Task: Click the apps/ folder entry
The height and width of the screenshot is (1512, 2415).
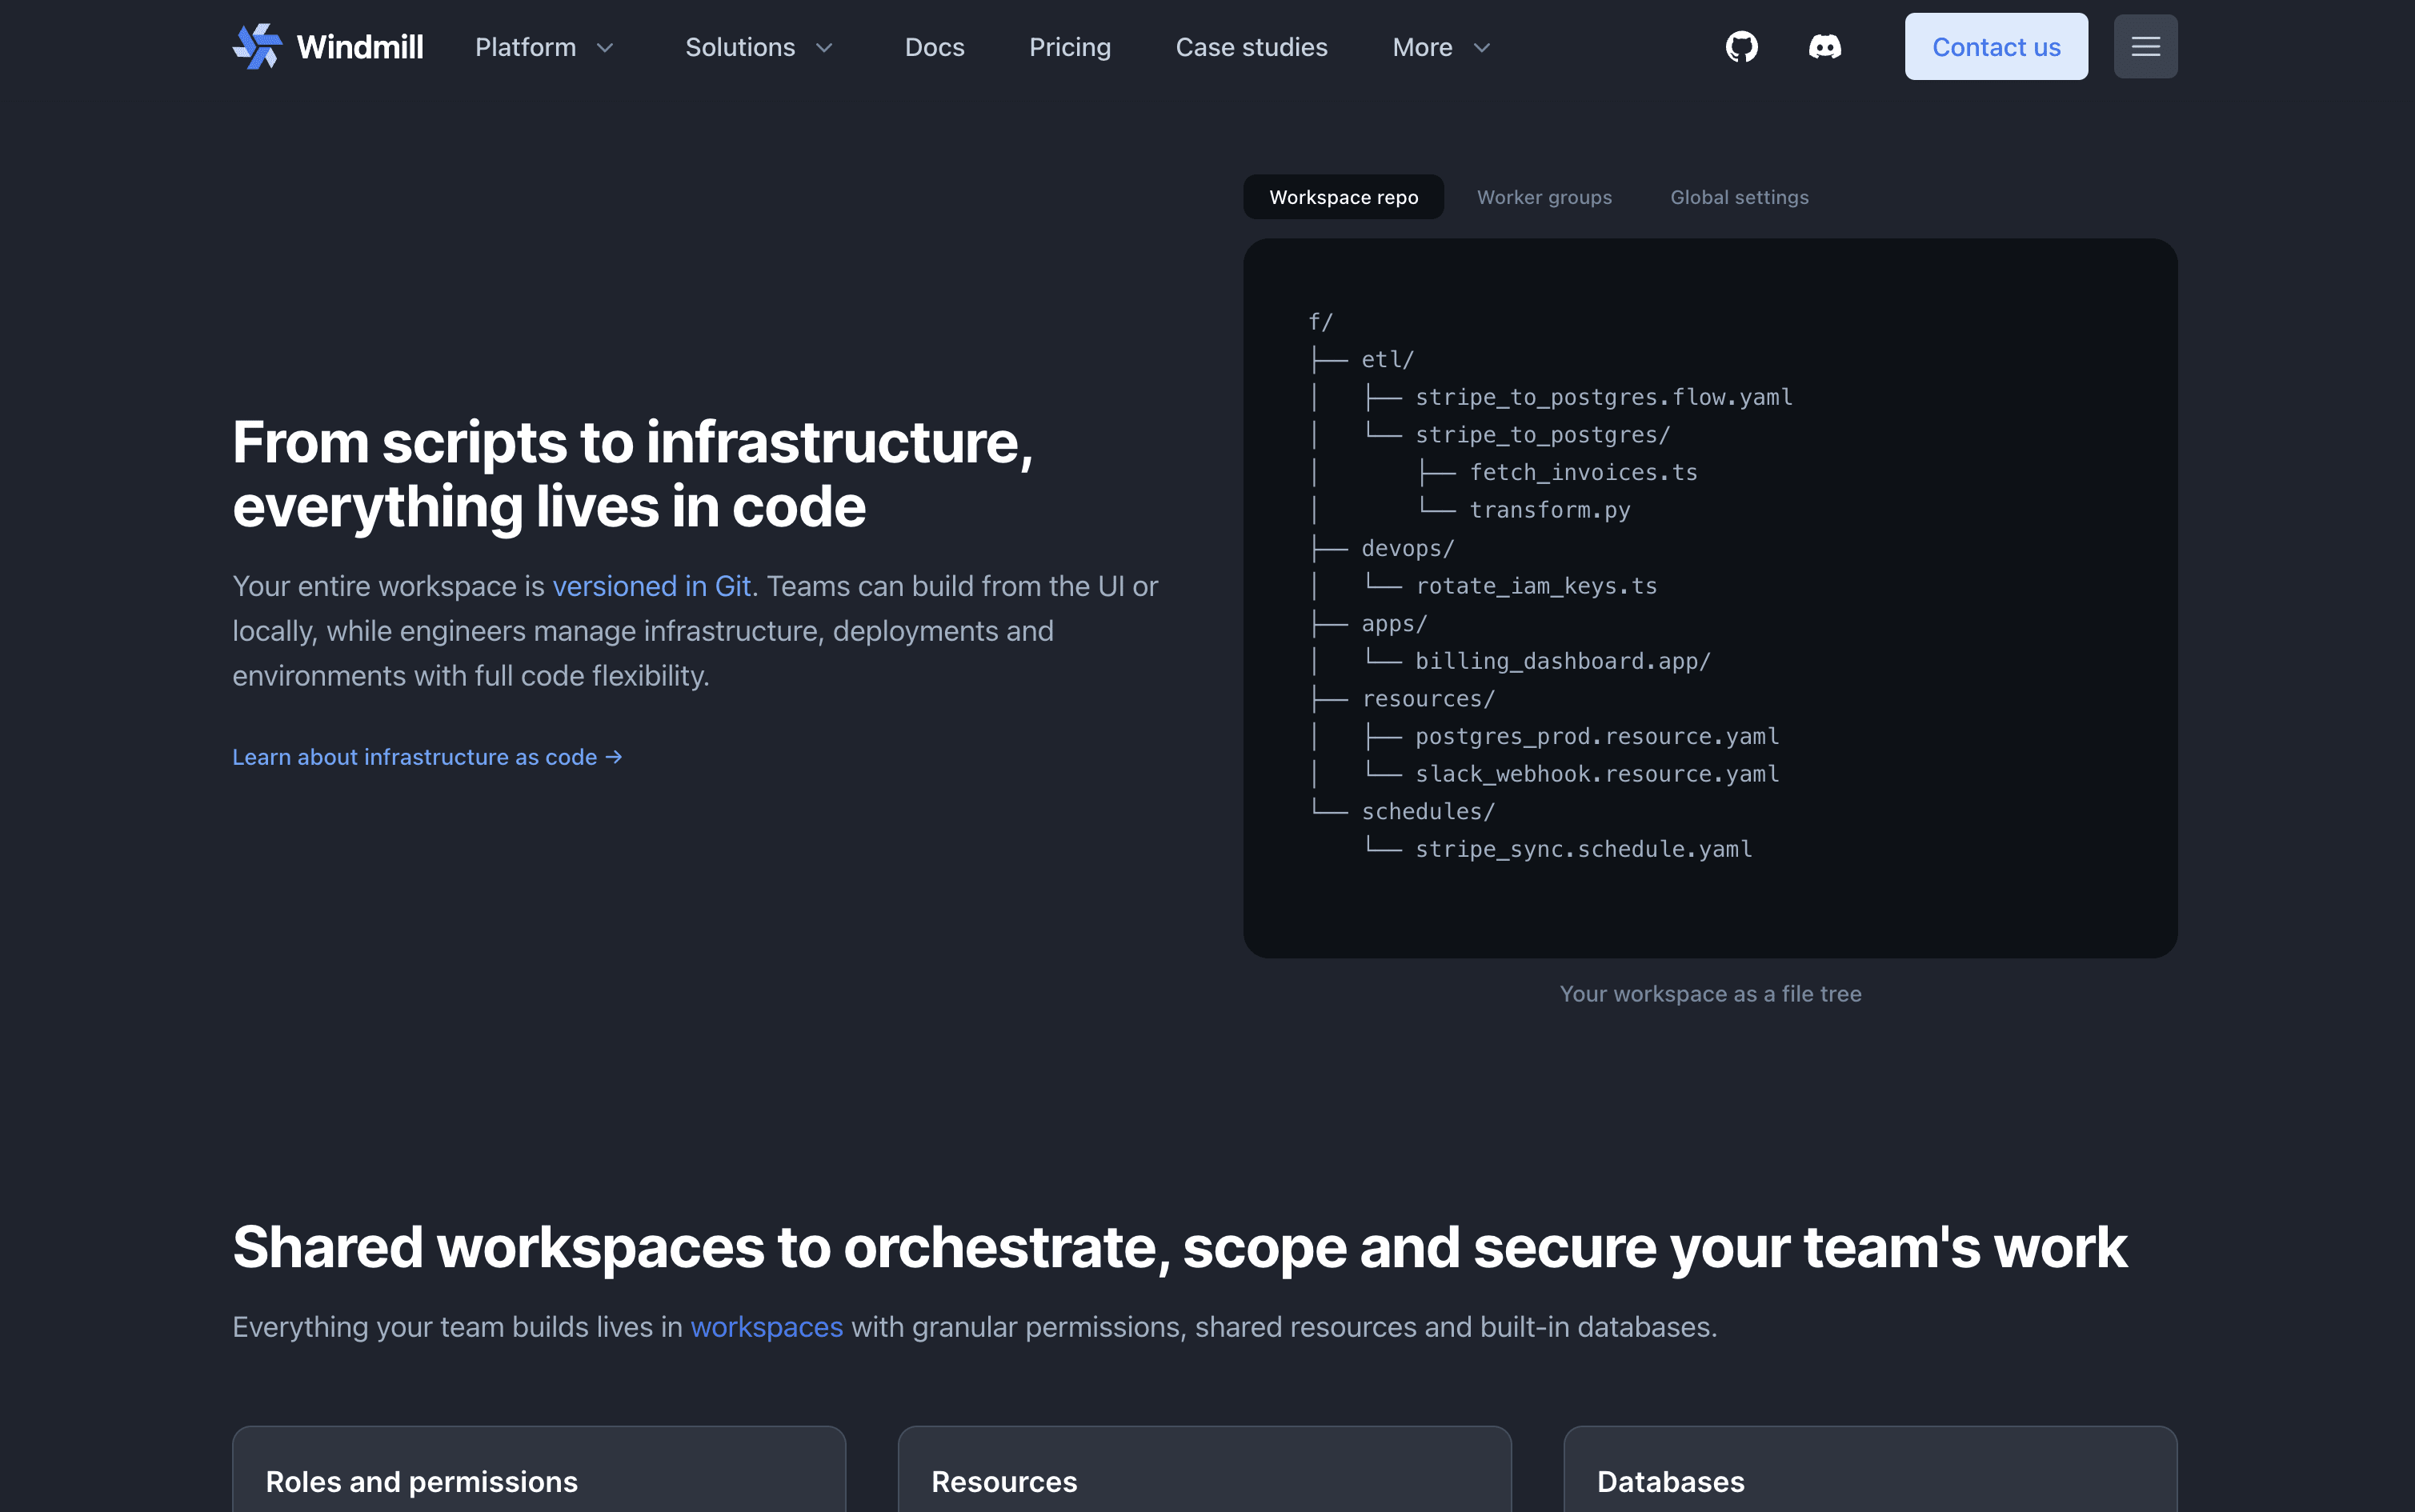Action: (x=1394, y=623)
